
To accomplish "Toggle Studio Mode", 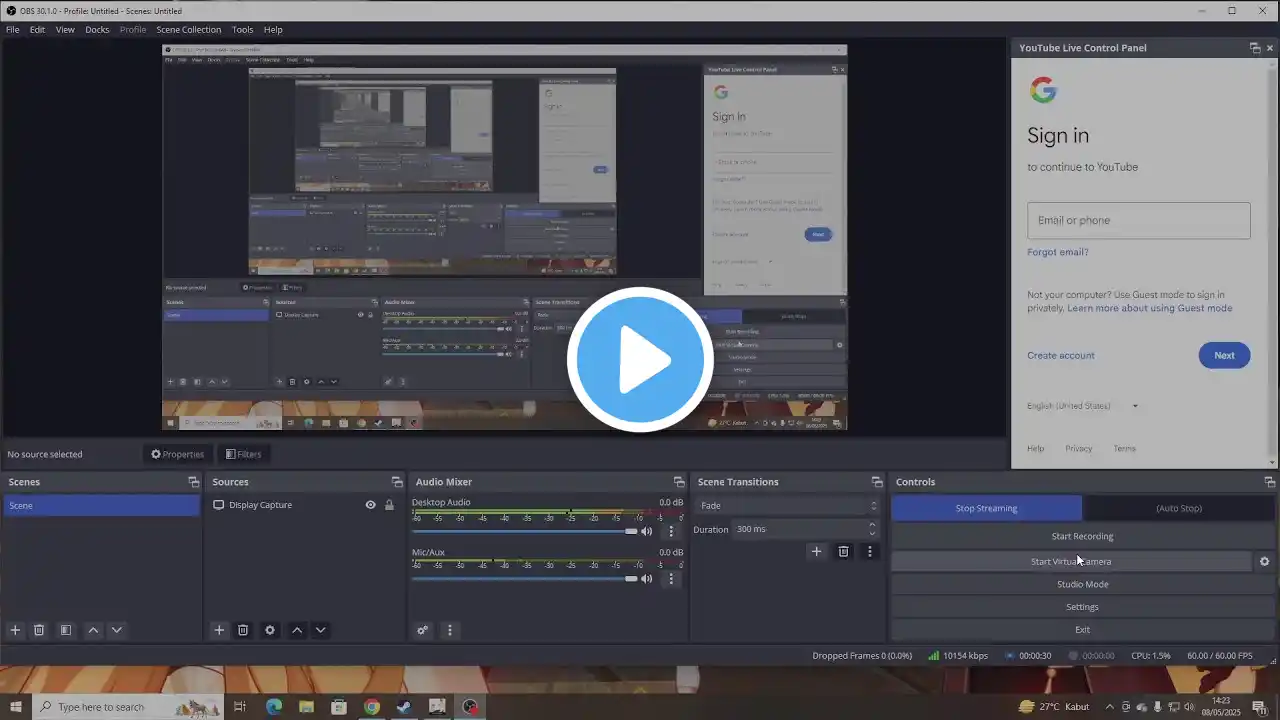I will tap(1082, 584).
